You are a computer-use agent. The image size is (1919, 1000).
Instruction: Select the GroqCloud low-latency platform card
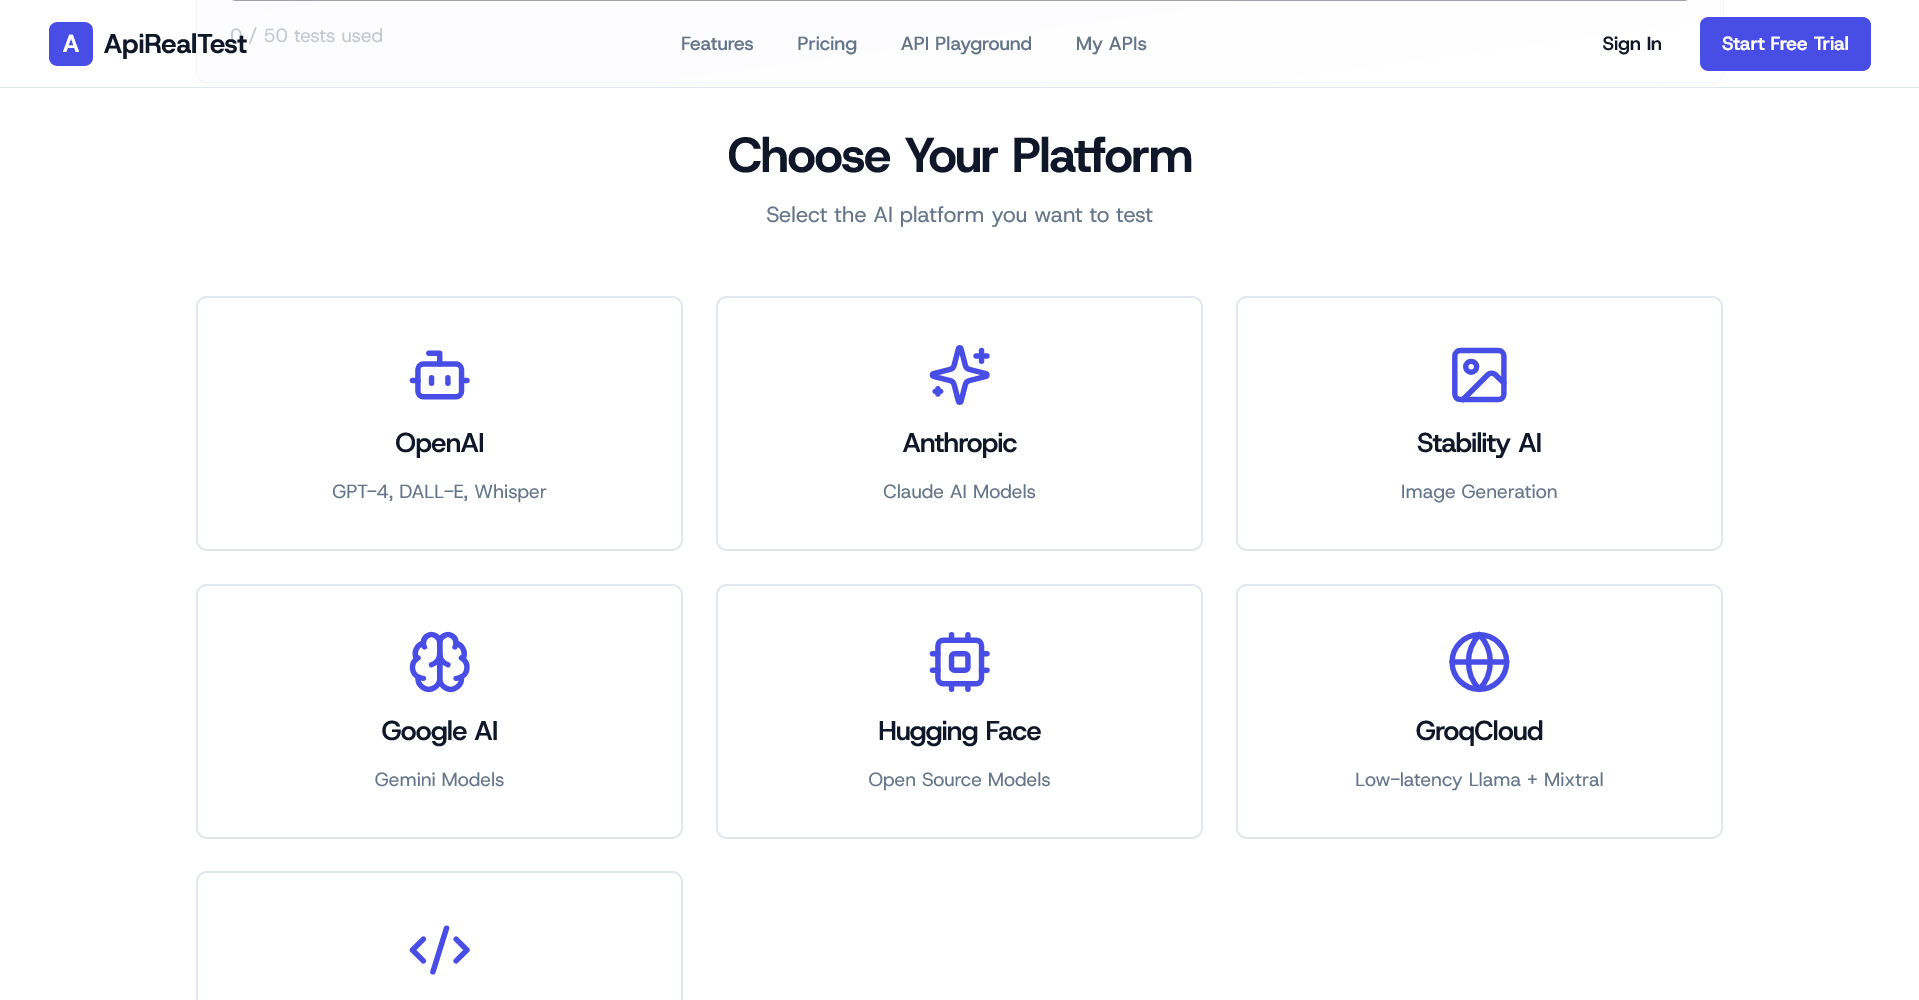click(1479, 711)
